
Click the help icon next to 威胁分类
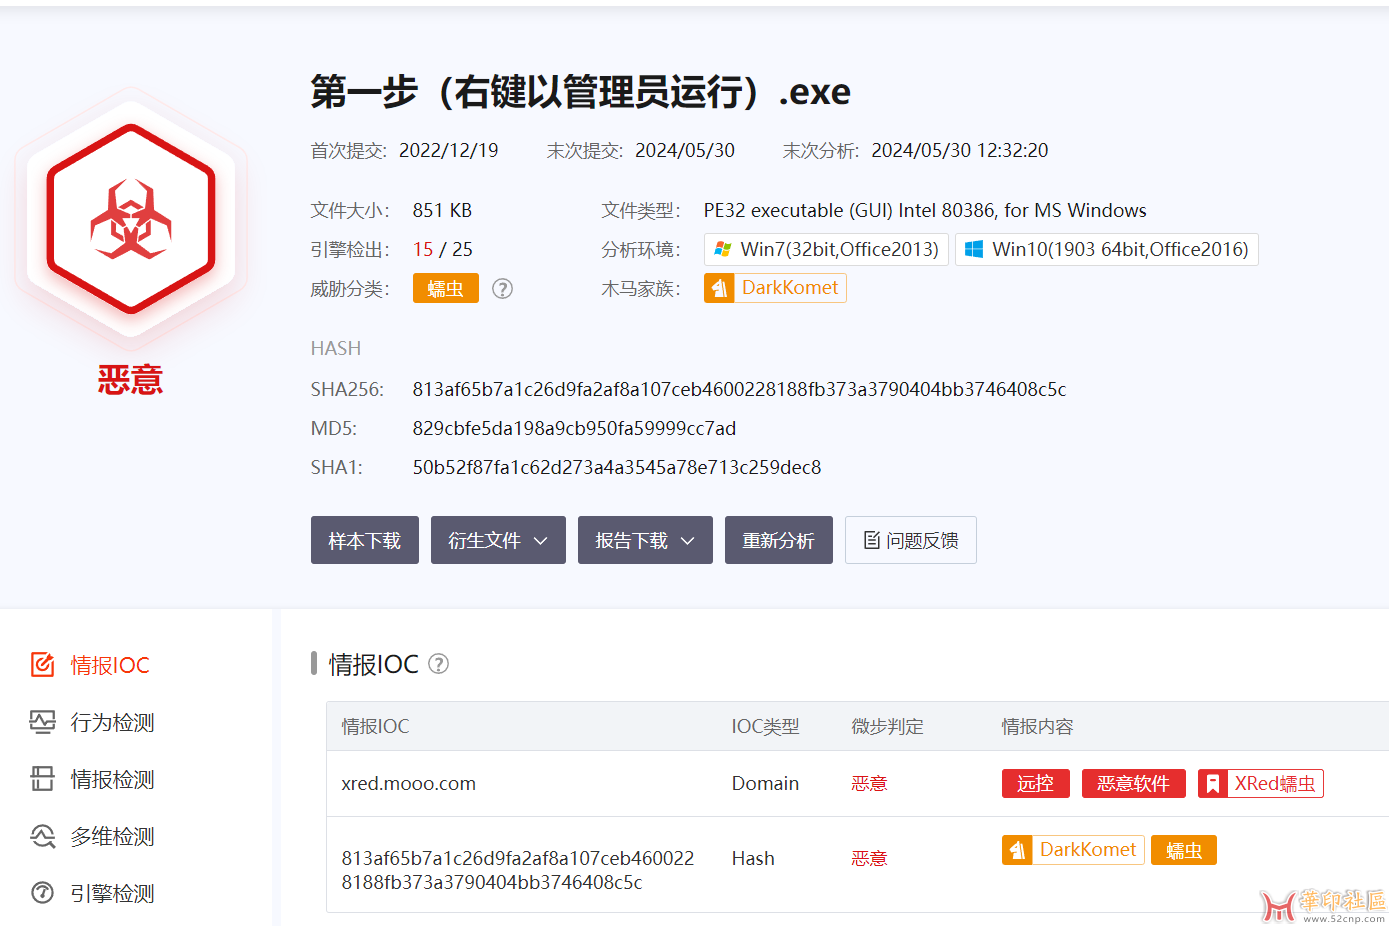503,289
